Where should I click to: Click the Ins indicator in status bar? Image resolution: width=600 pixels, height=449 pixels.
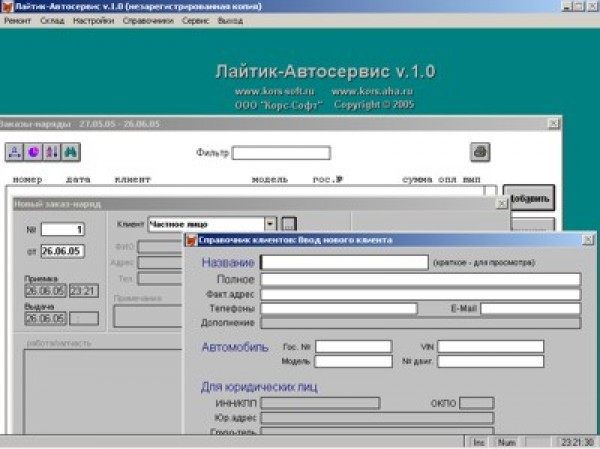[478, 442]
